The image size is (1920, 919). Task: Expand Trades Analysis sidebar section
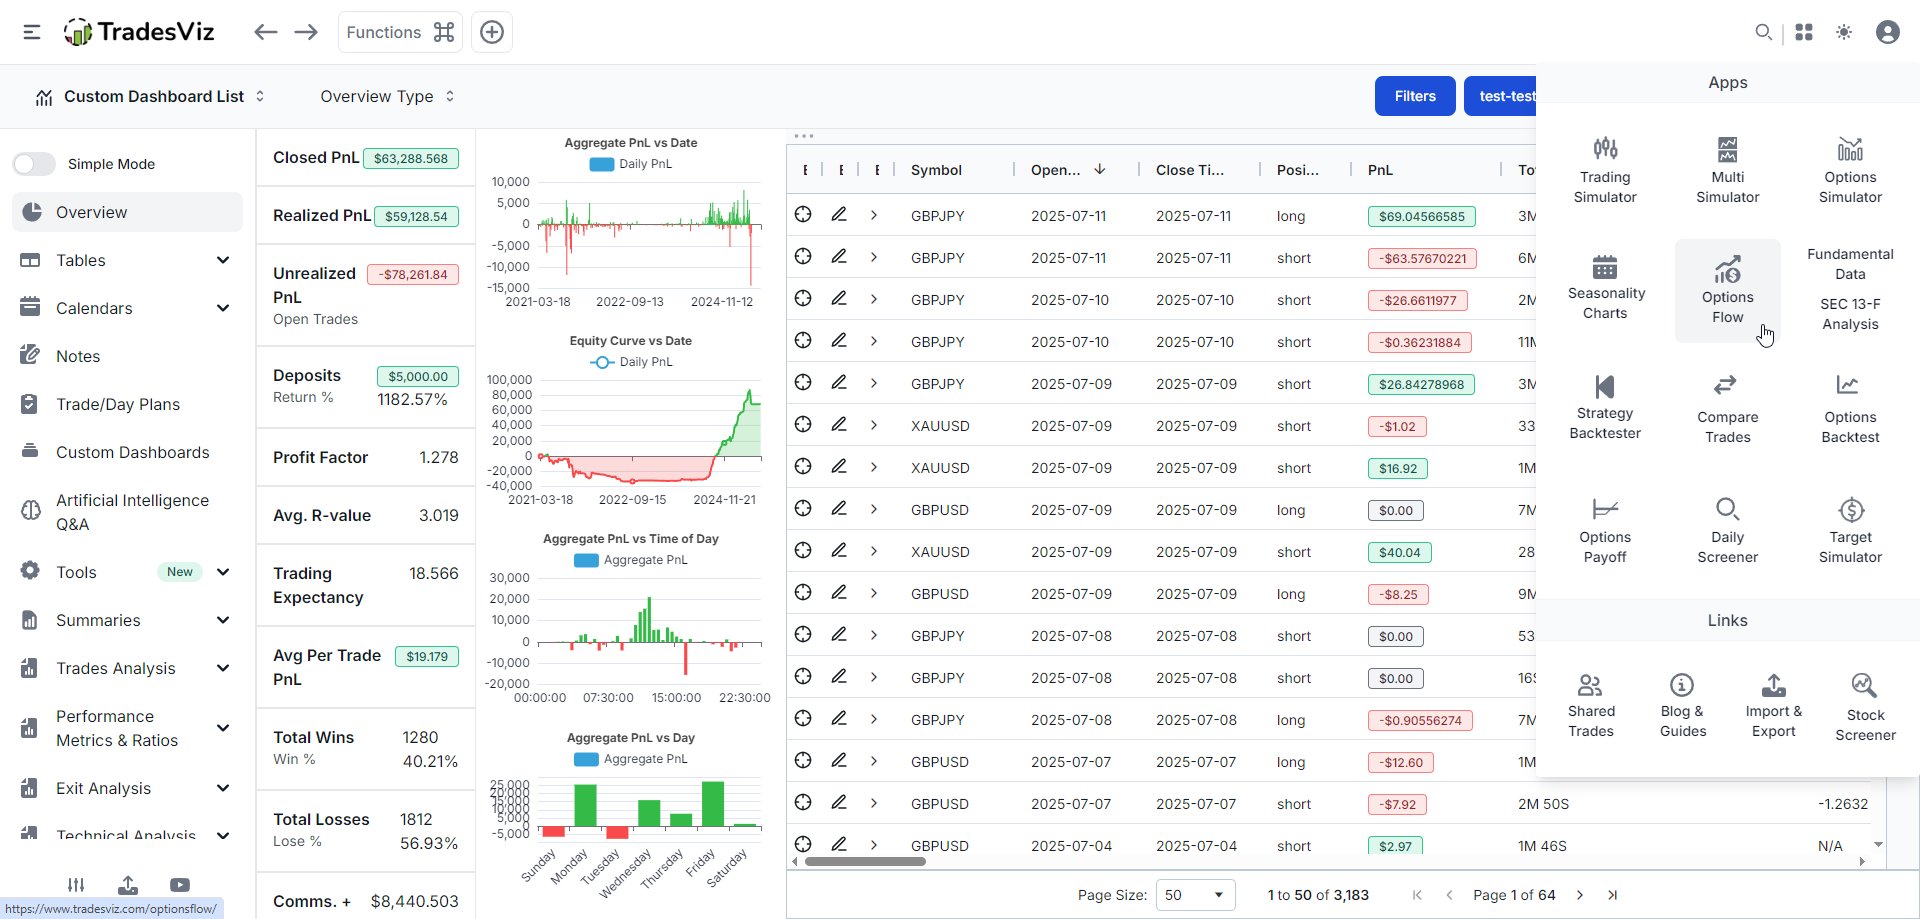(x=127, y=668)
